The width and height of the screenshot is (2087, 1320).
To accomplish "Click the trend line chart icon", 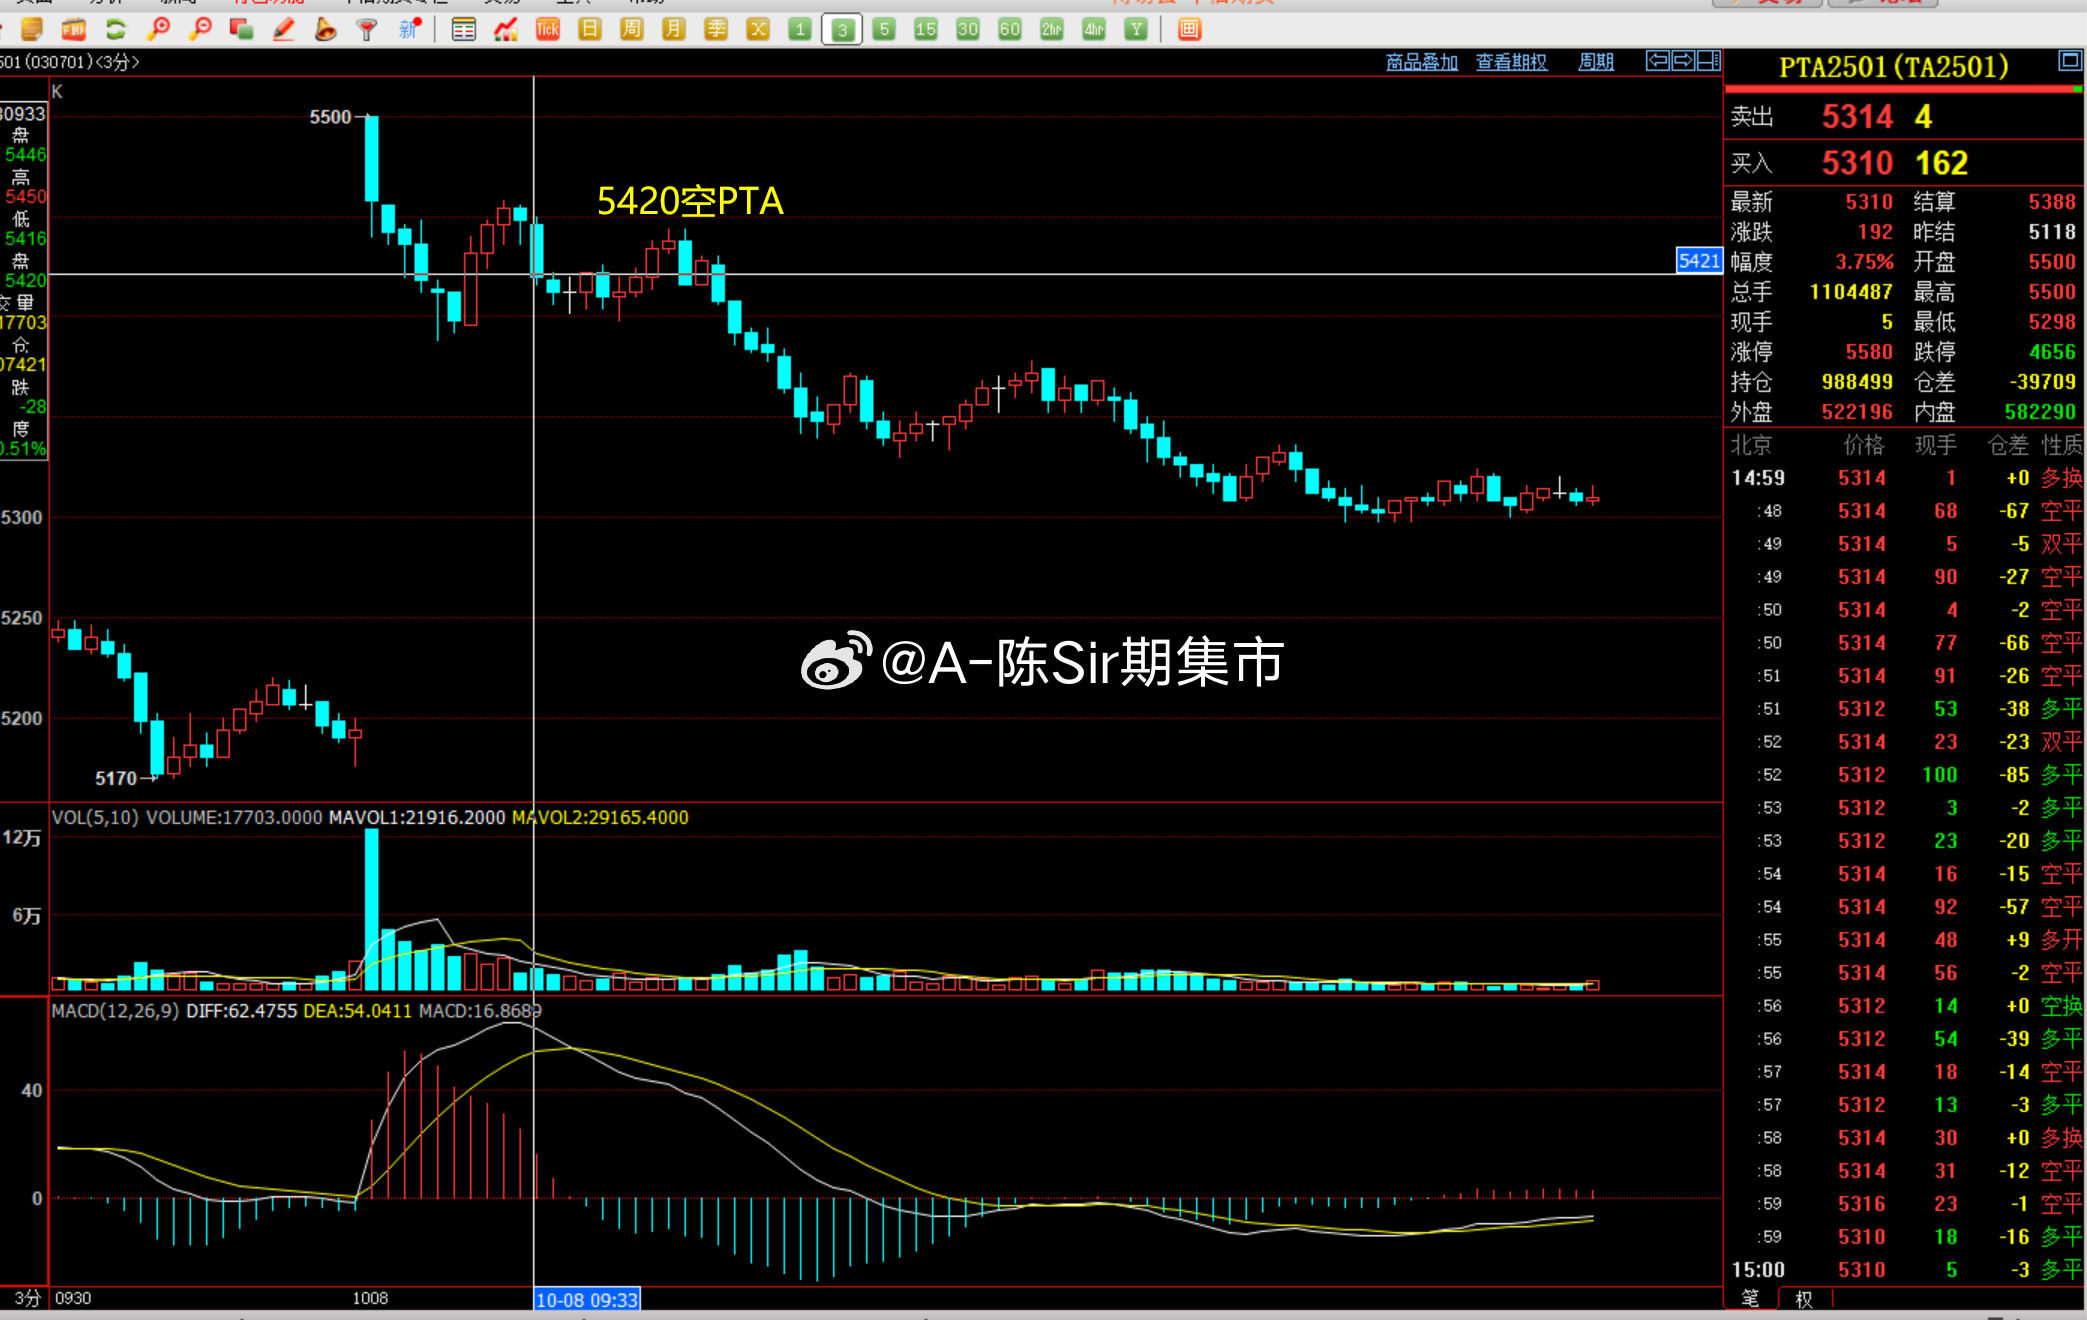I will coord(506,30).
